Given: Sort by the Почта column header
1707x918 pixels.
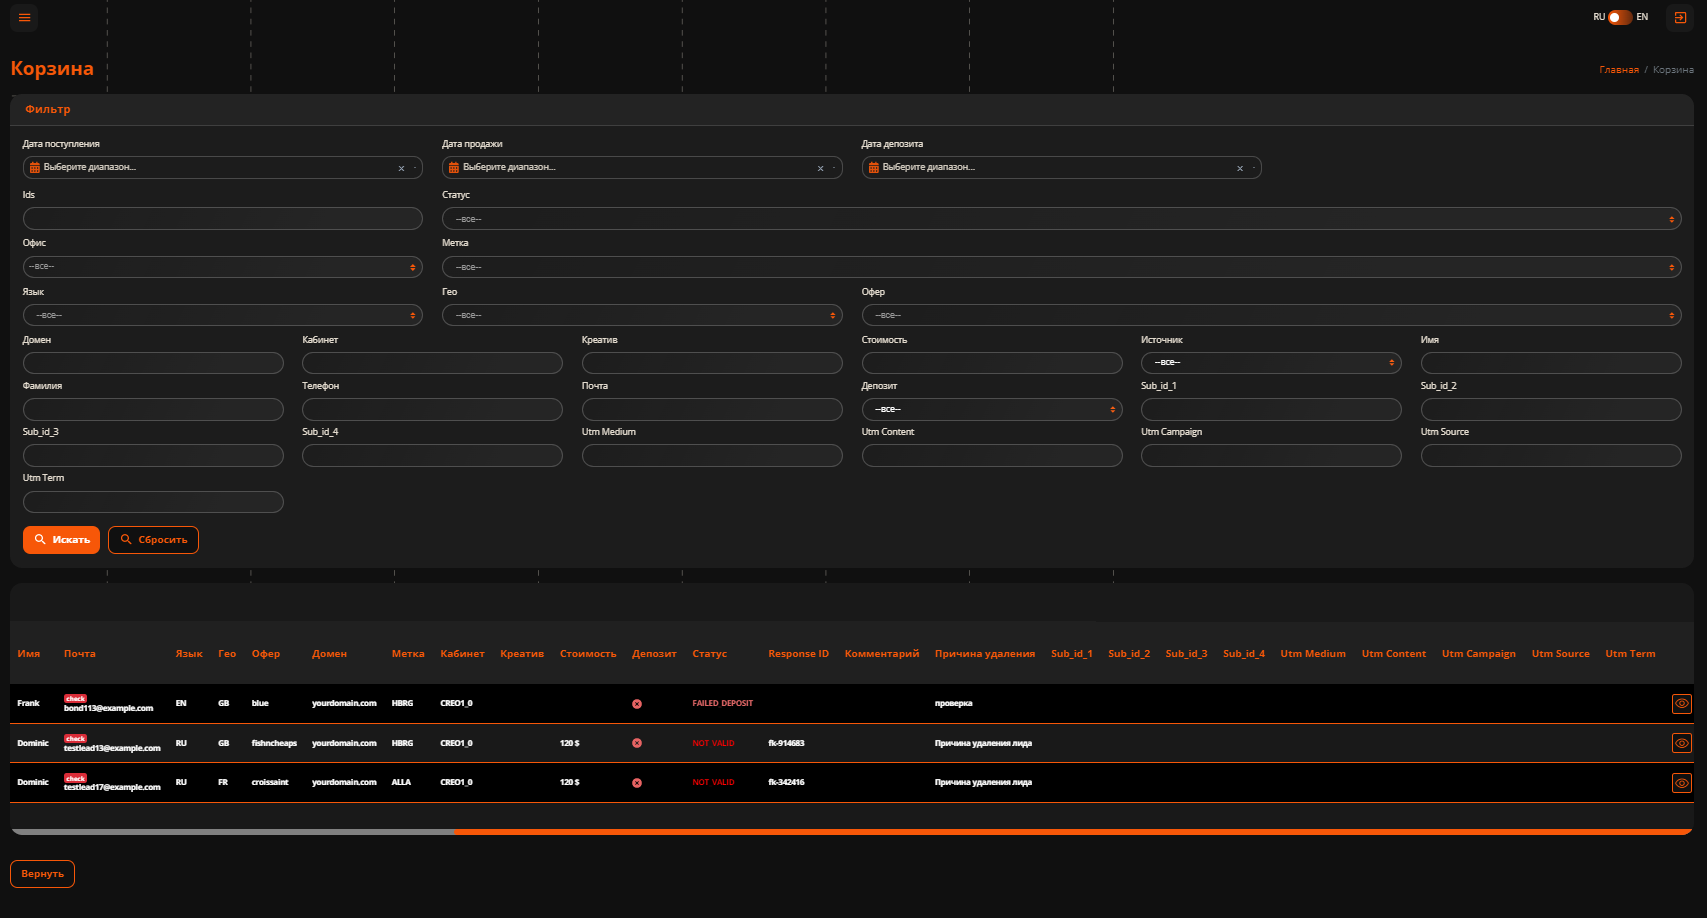Looking at the screenshot, I should pyautogui.click(x=80, y=654).
